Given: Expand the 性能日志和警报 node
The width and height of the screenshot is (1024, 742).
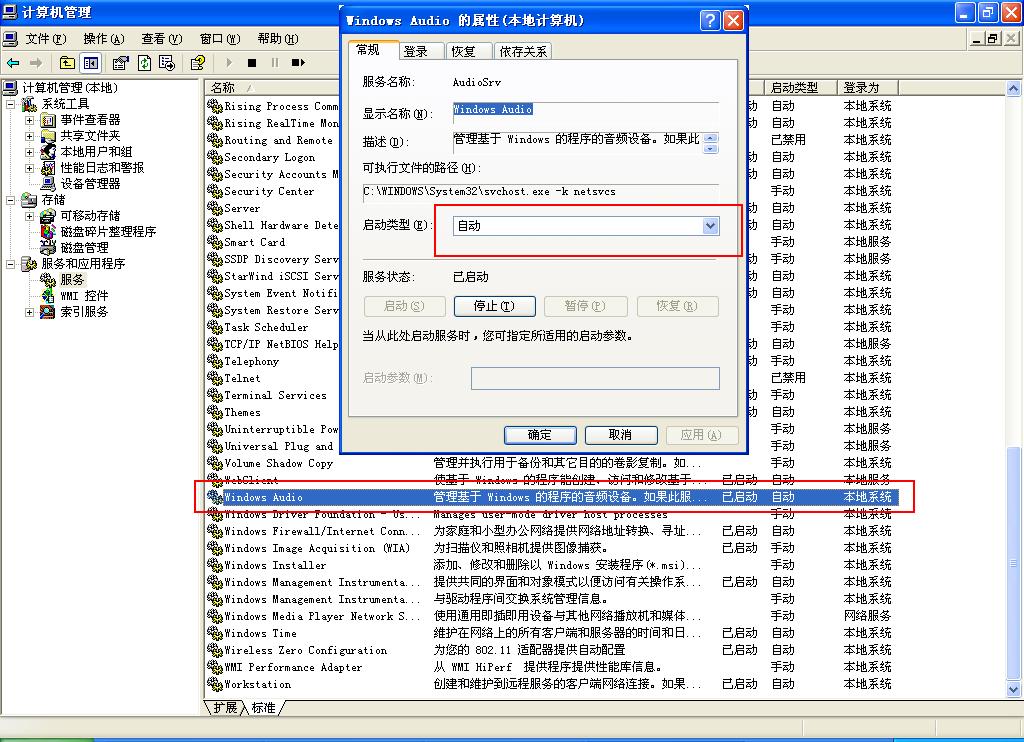Looking at the screenshot, I should click(x=29, y=168).
